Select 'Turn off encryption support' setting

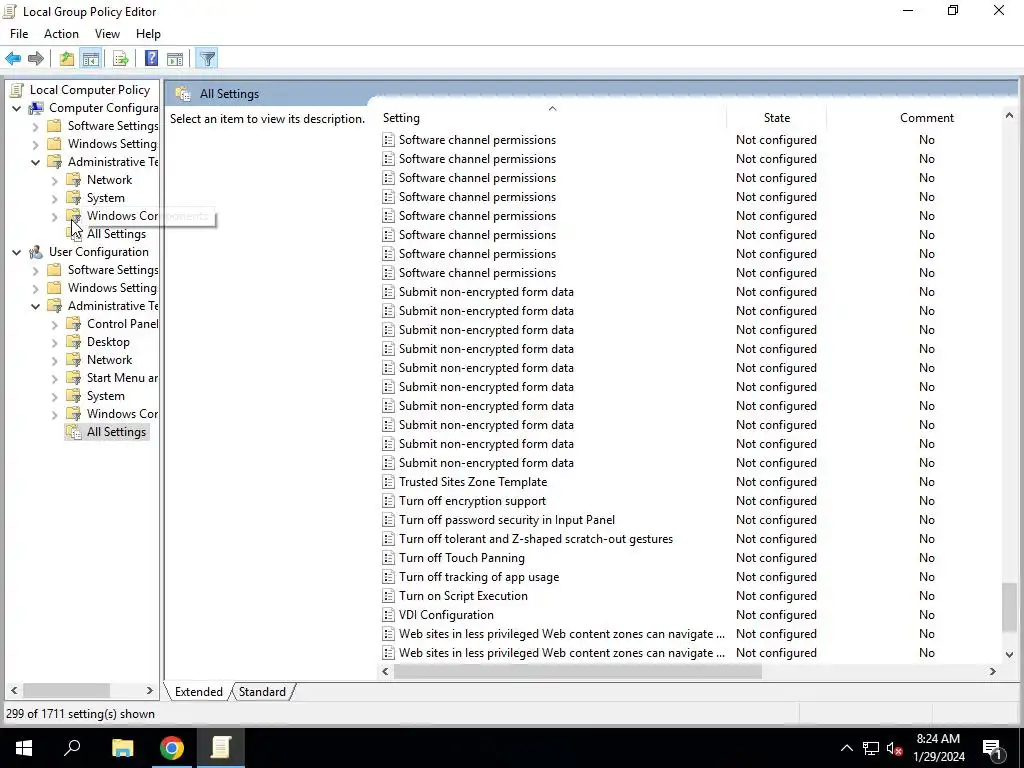[472, 502]
